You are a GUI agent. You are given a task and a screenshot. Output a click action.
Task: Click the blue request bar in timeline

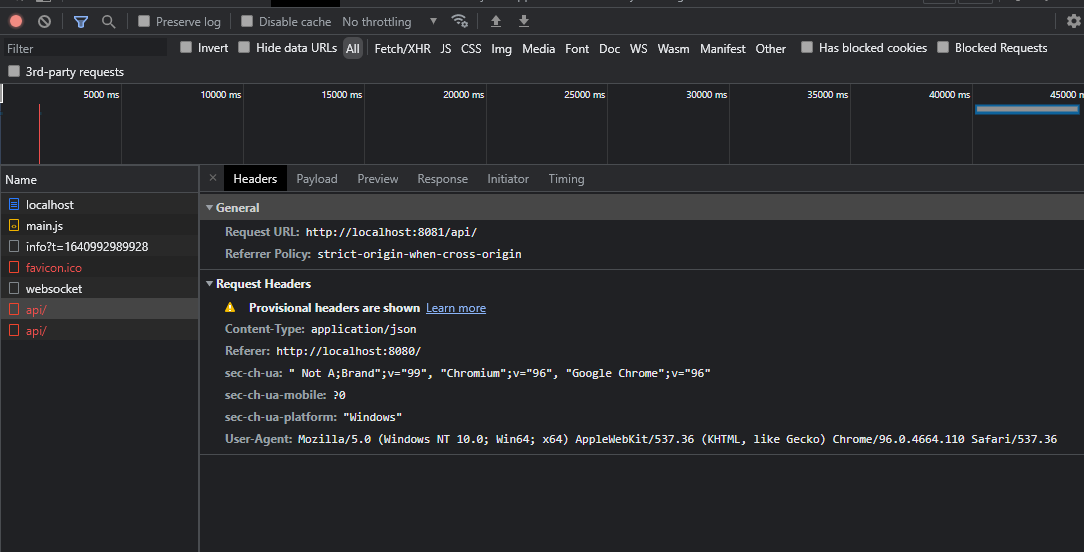tap(1027, 109)
